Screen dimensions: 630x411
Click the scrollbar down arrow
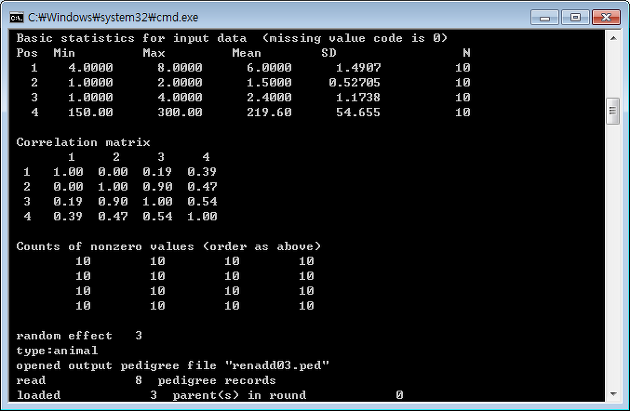(x=613, y=394)
